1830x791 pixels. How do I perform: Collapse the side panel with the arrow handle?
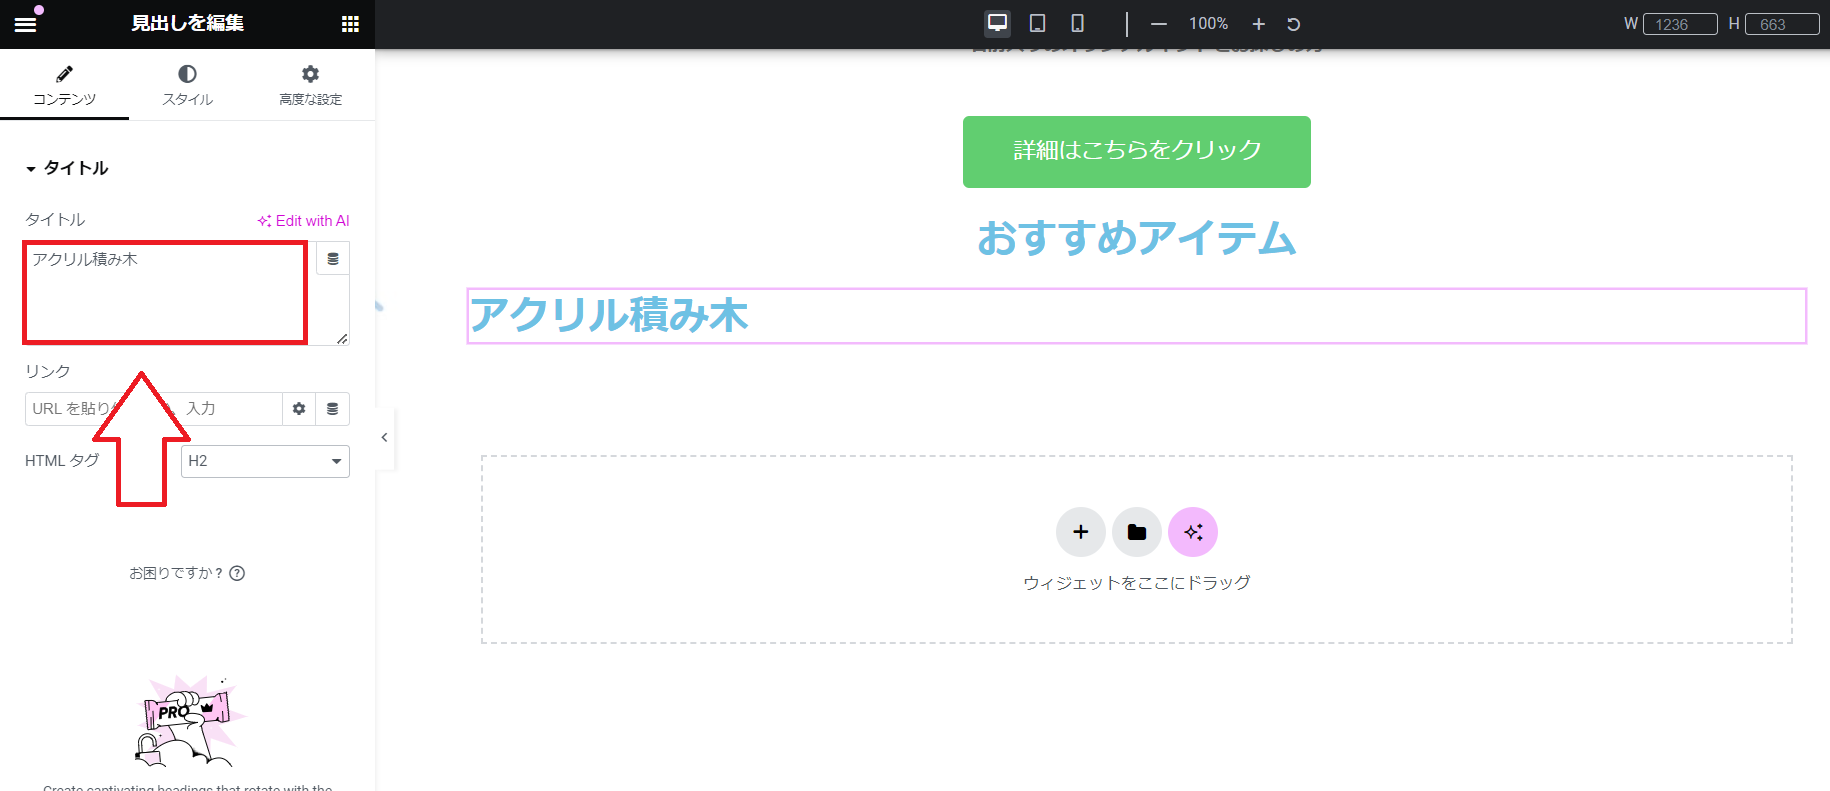(385, 437)
